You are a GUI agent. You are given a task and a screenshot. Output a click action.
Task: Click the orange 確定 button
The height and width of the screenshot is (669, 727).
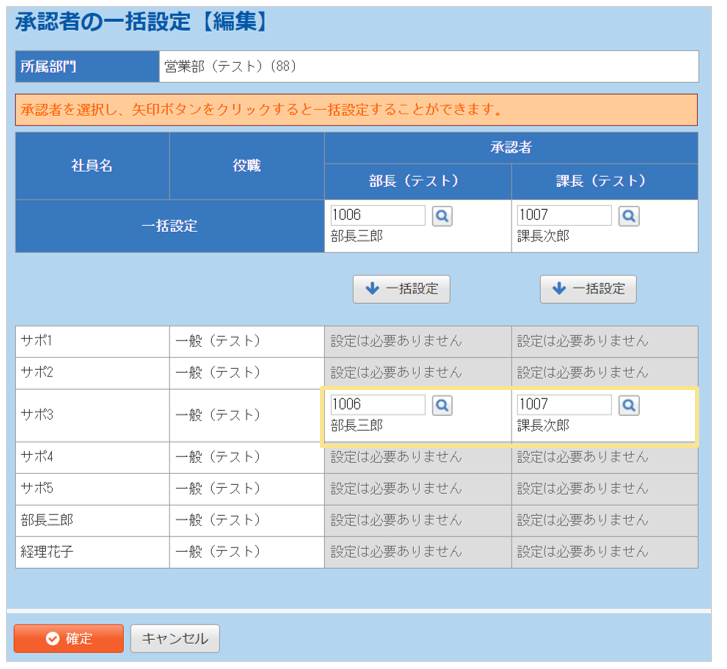click(68, 639)
